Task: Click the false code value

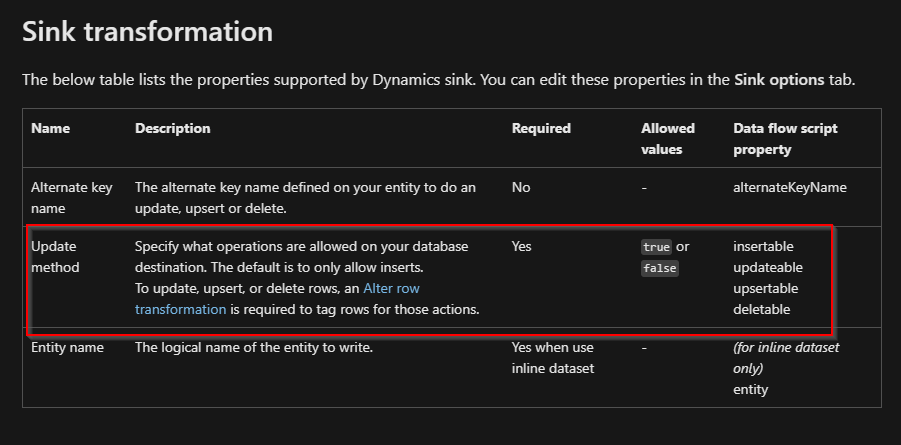Action: point(660,268)
